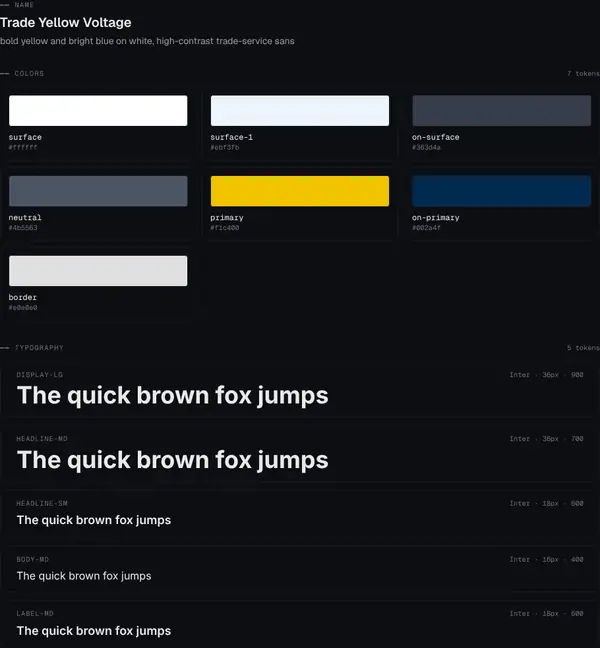This screenshot has height=648, width=600.
Task: Click the HEADLINE-SM font spec
Action: [x=546, y=503]
